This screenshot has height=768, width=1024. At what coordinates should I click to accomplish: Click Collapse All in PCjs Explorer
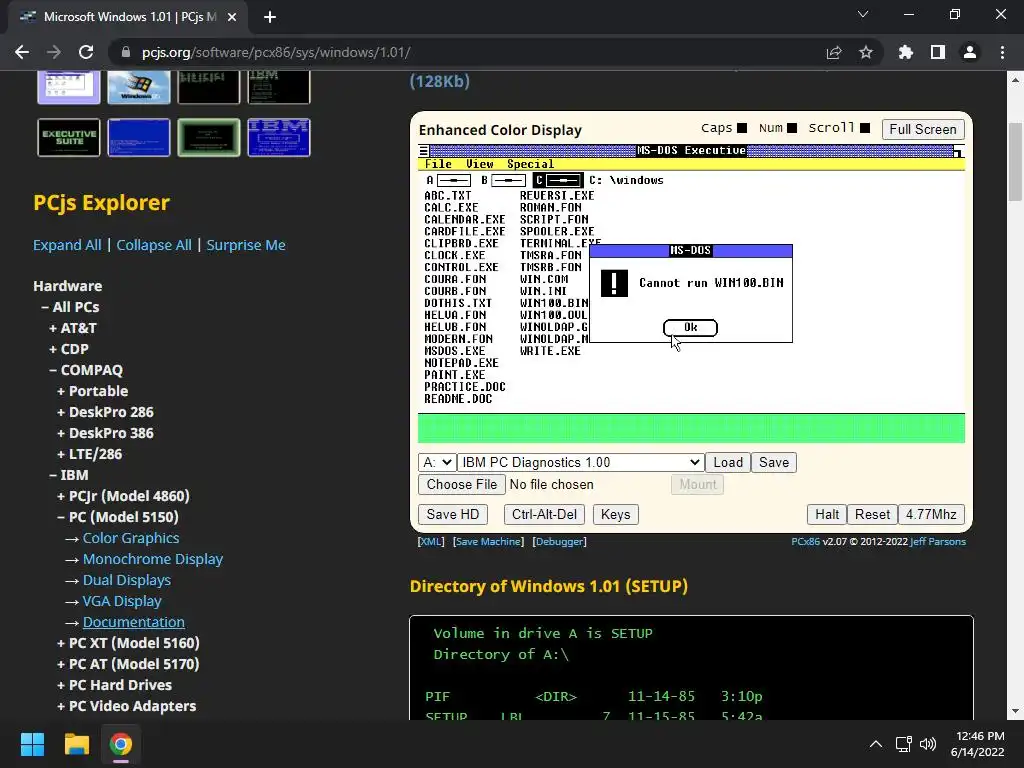(x=154, y=245)
